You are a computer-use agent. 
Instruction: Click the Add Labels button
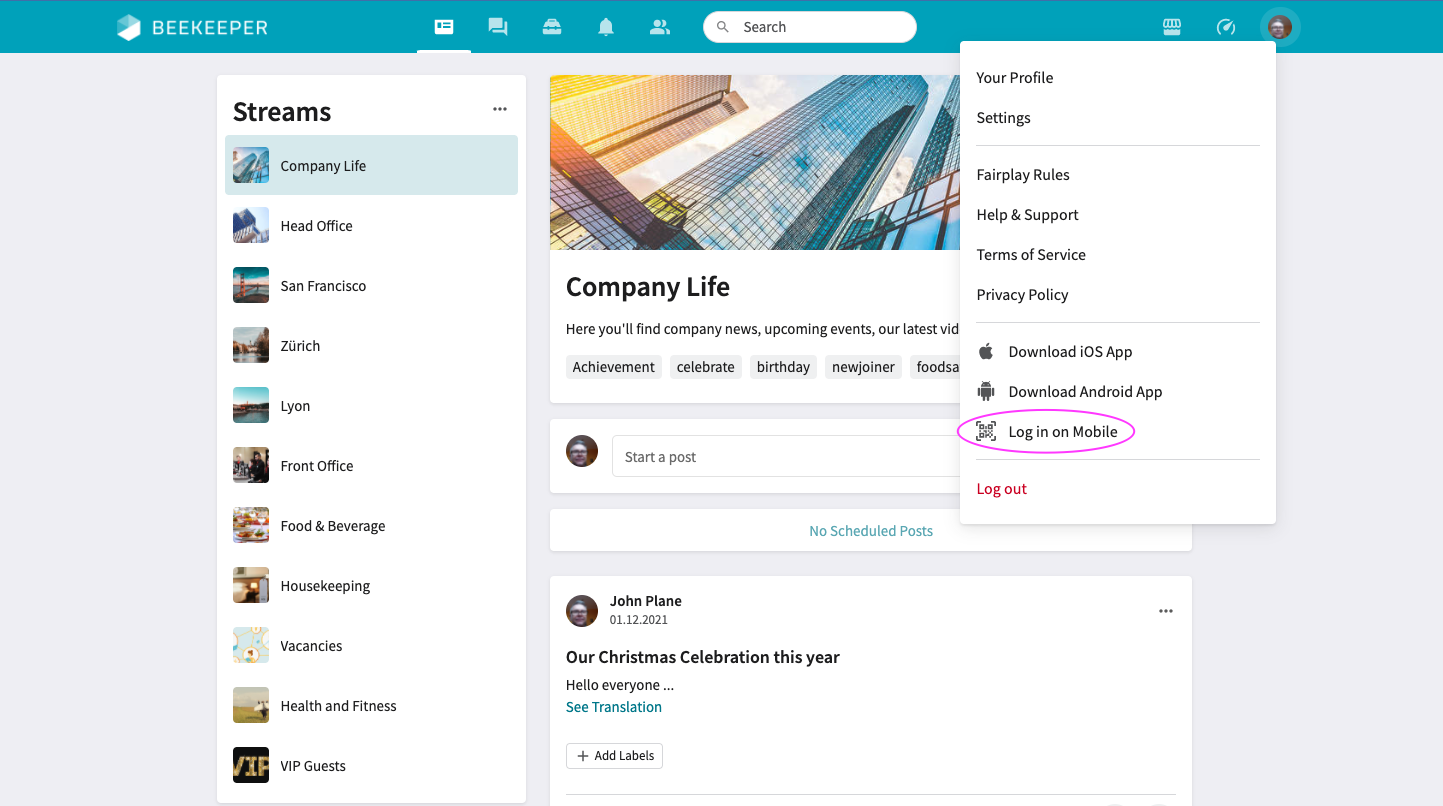pos(614,756)
